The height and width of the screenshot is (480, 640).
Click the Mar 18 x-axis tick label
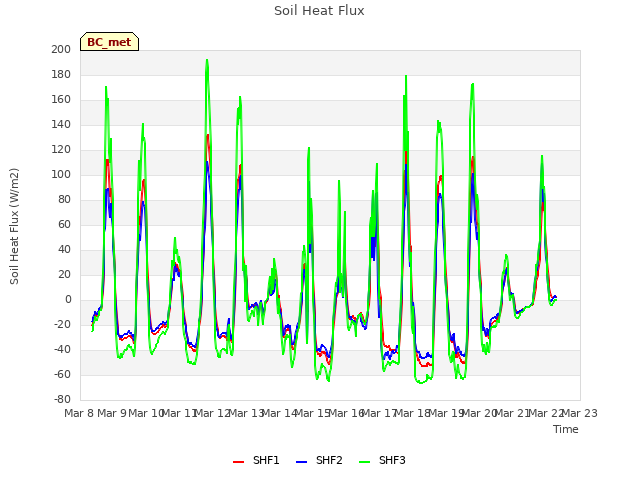(x=413, y=413)
